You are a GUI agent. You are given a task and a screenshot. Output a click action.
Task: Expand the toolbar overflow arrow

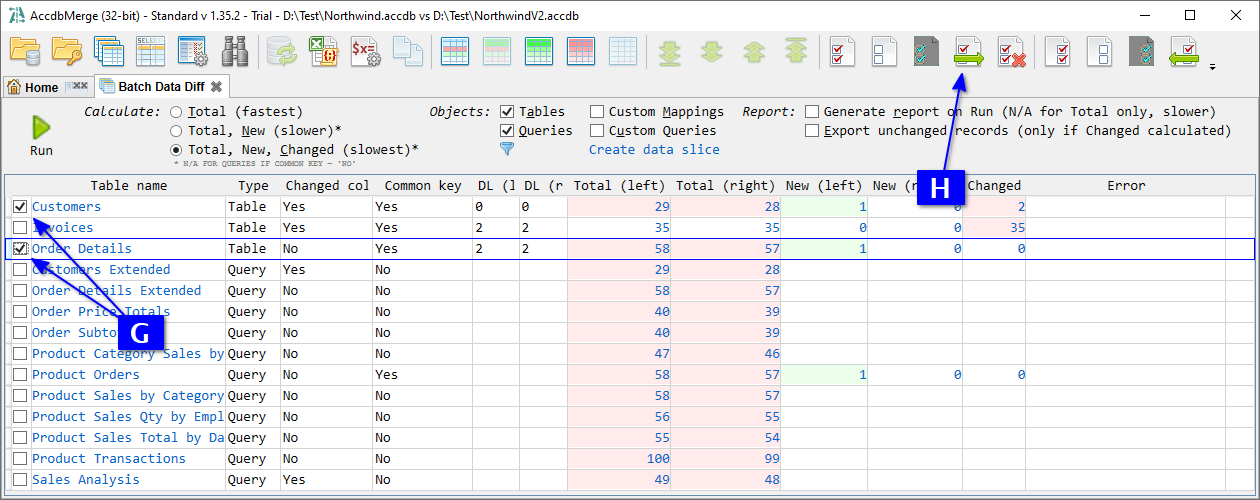click(1213, 68)
